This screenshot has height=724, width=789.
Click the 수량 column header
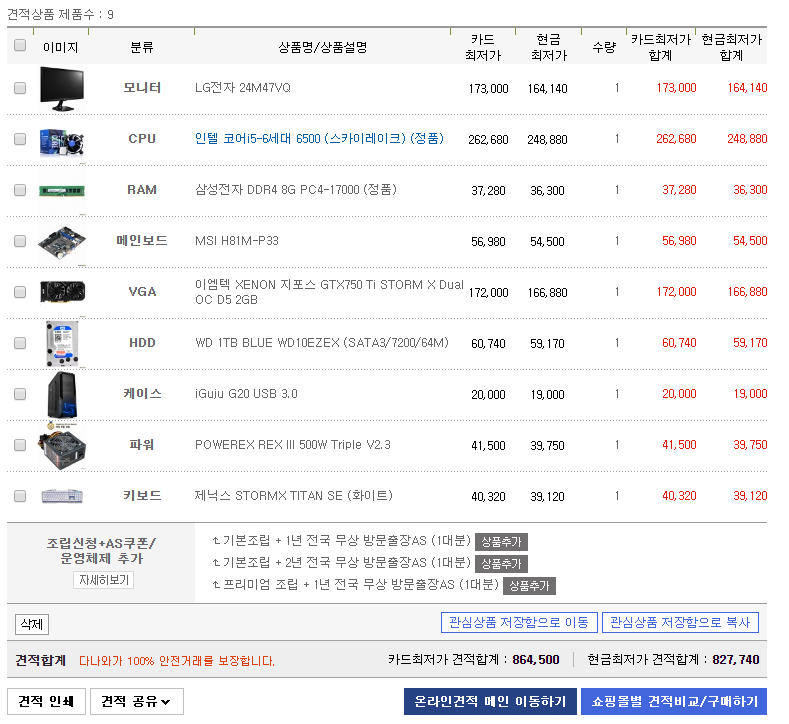click(x=604, y=47)
